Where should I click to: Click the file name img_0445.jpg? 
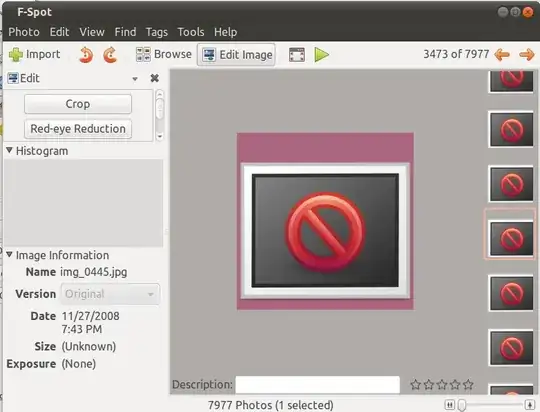pos(94,272)
